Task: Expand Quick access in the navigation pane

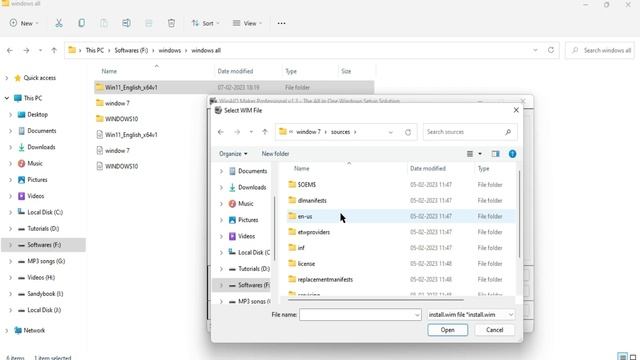Action: [x=7, y=78]
